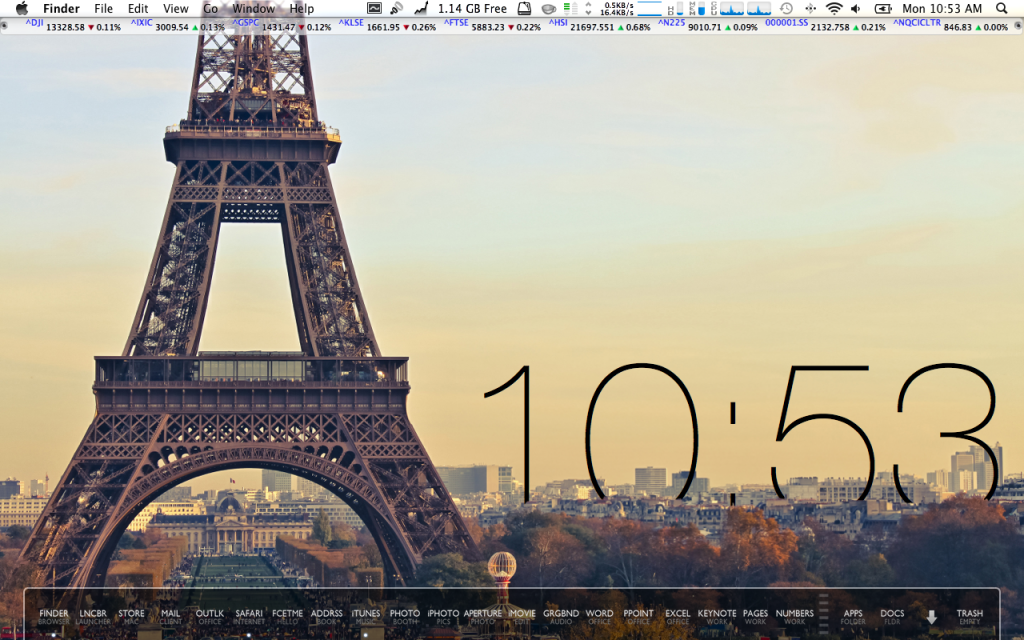Open the File menu

click(103, 9)
